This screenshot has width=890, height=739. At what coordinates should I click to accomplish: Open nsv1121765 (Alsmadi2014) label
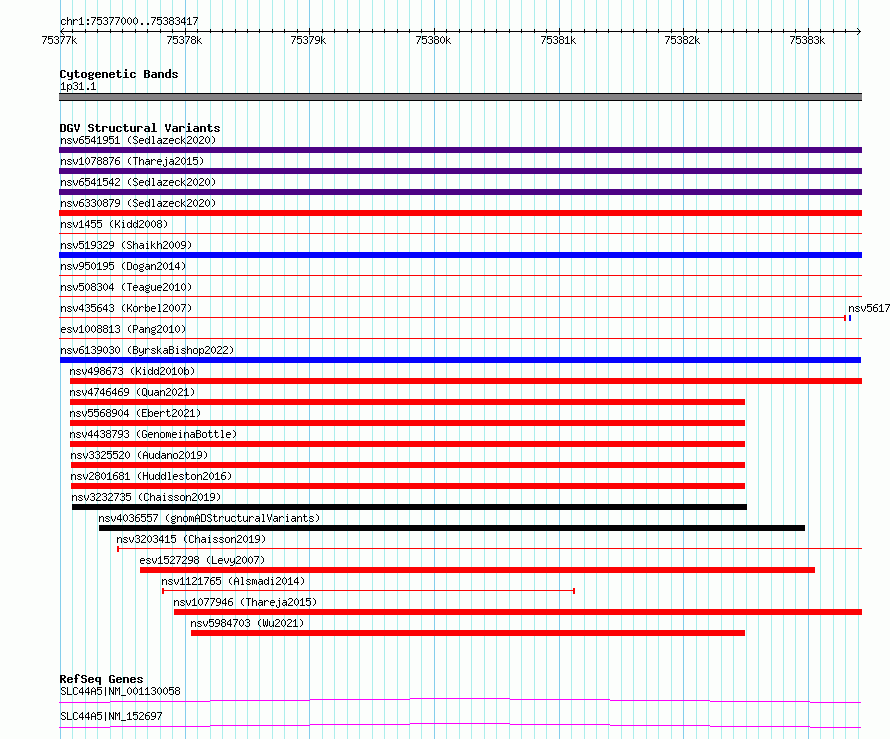(x=233, y=581)
